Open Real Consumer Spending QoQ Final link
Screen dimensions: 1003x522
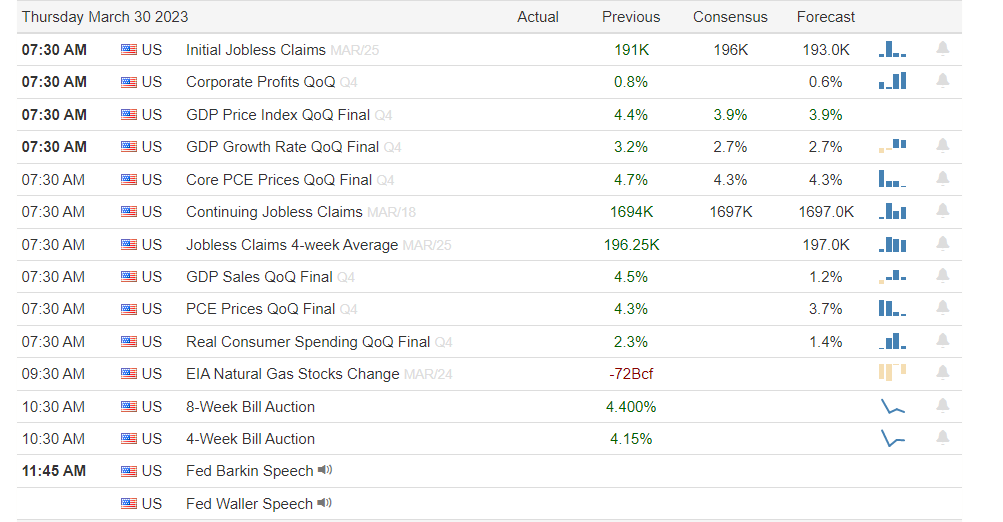[x=308, y=342]
